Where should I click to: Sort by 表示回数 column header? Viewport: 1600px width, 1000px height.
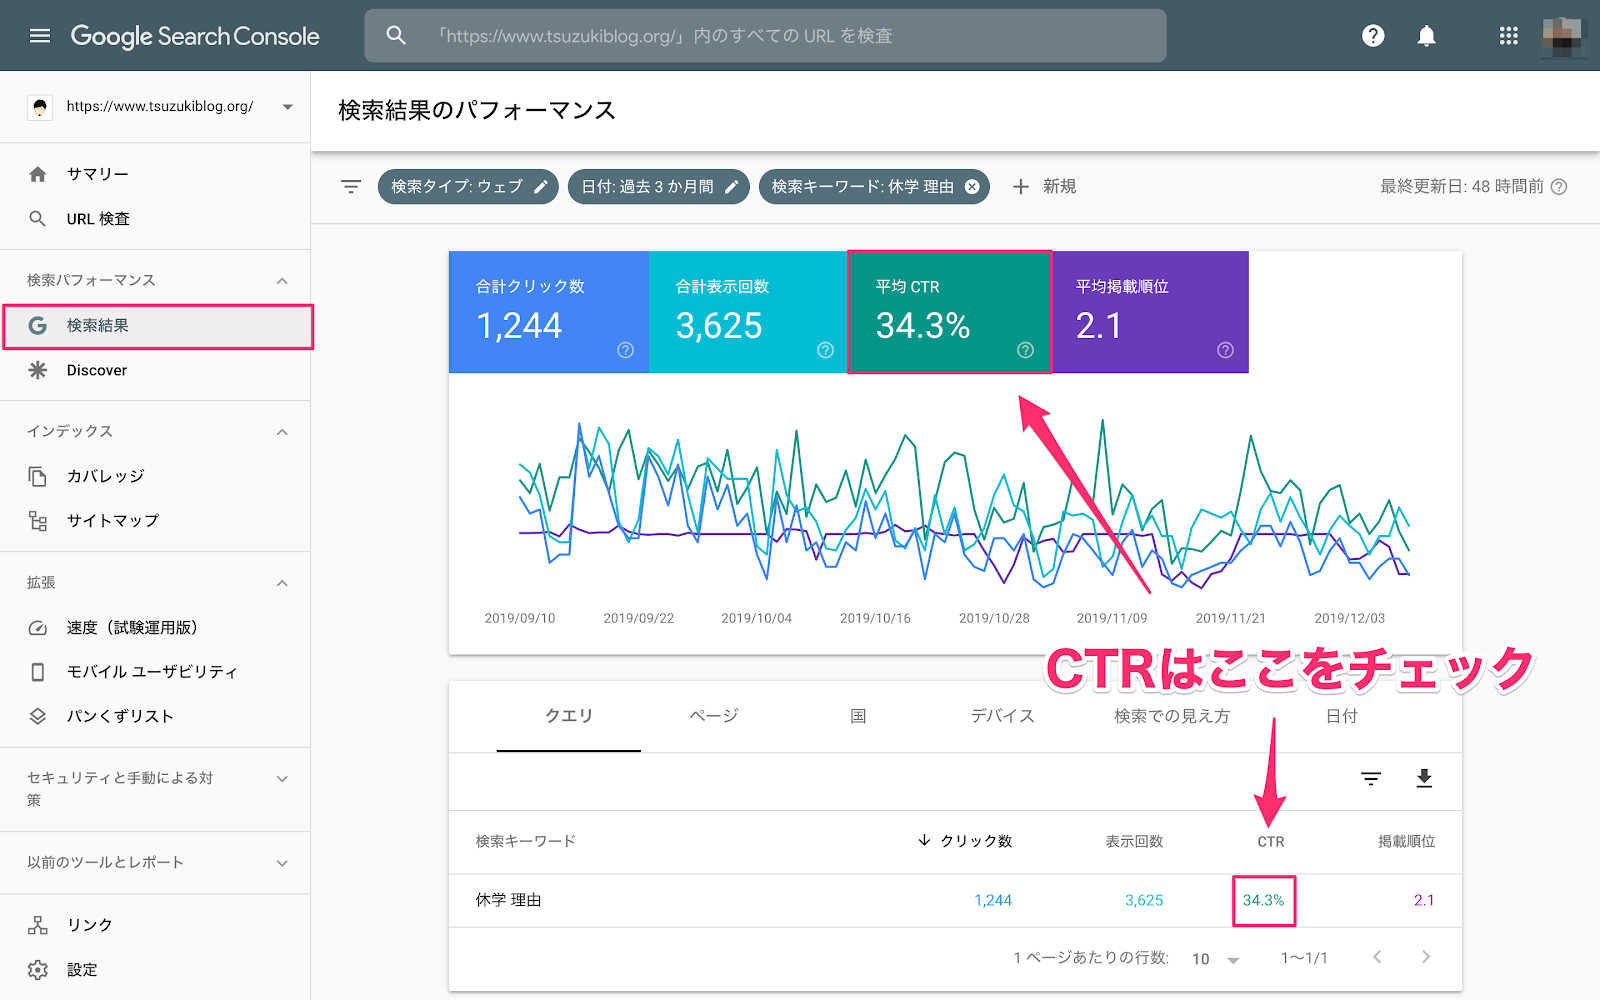click(x=1134, y=841)
